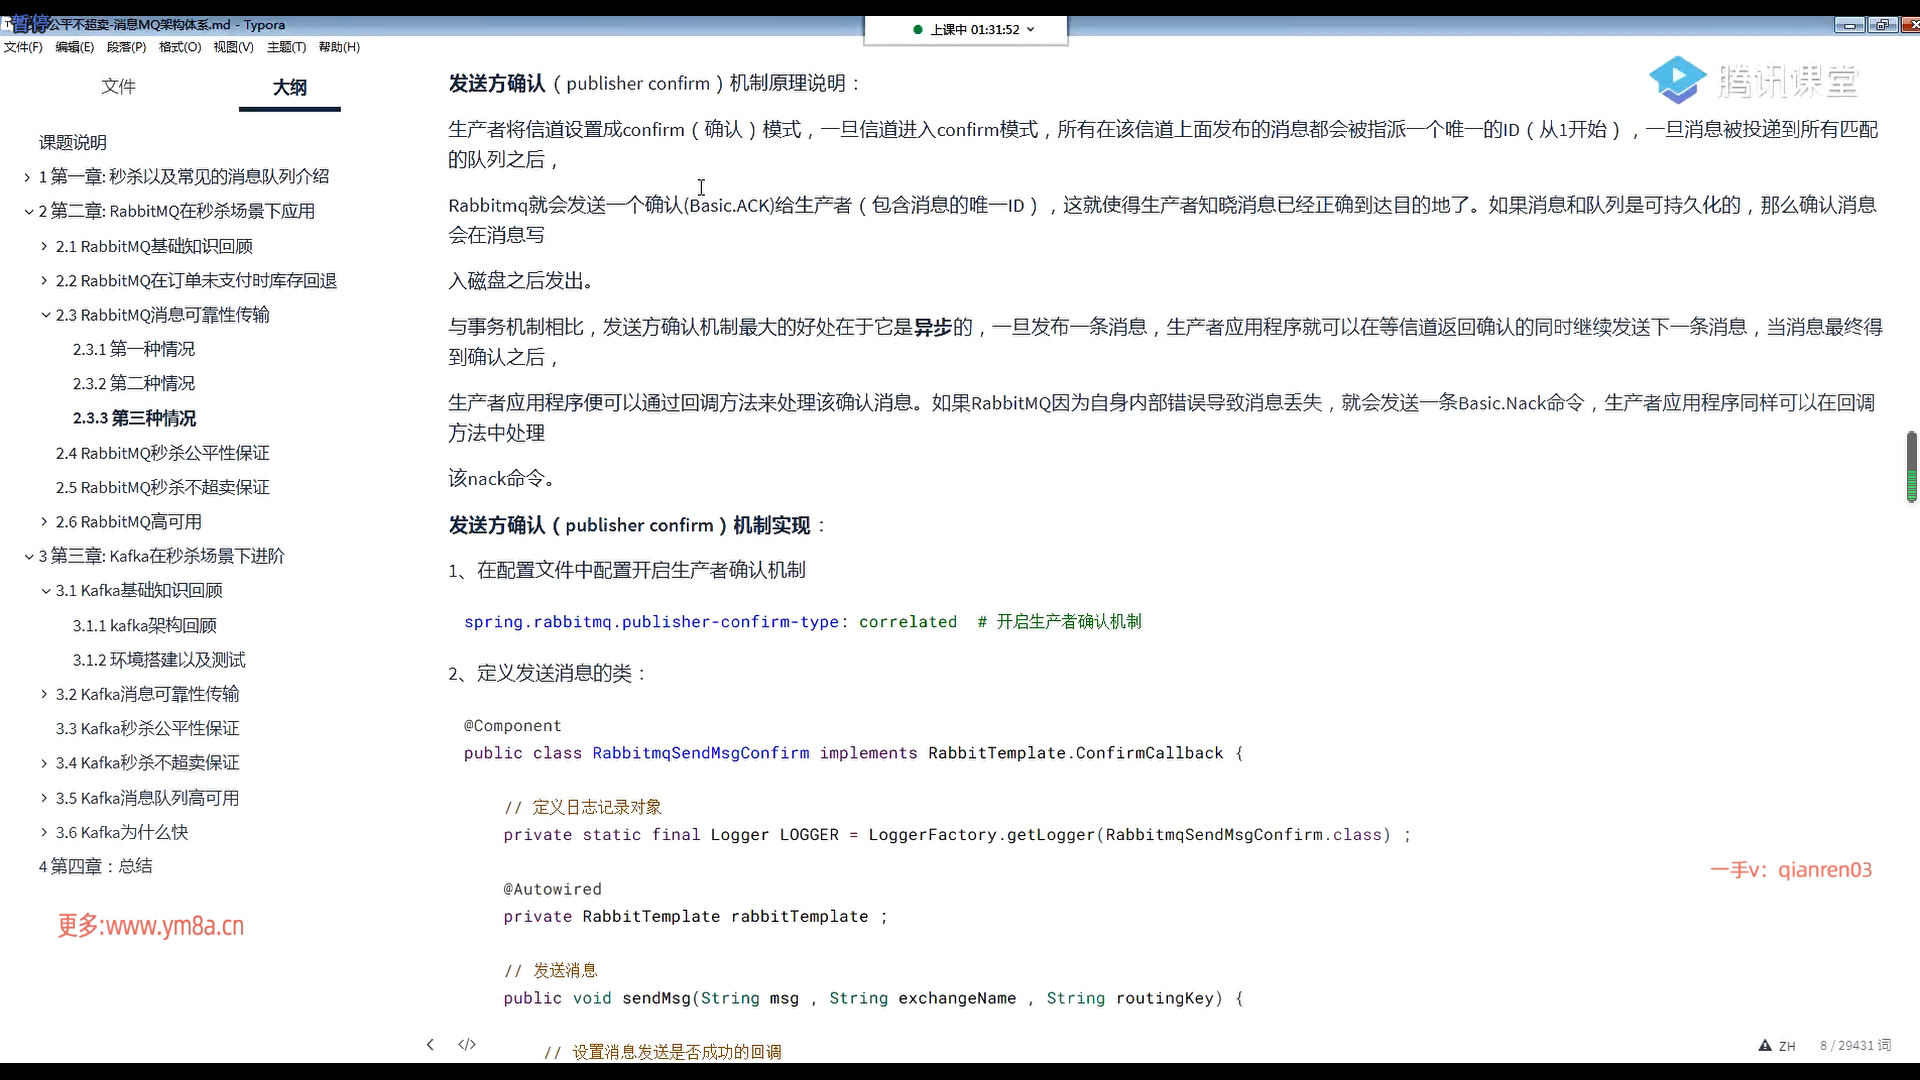Click the Typora app icon in title bar
The image size is (1920, 1080).
click(x=7, y=24)
